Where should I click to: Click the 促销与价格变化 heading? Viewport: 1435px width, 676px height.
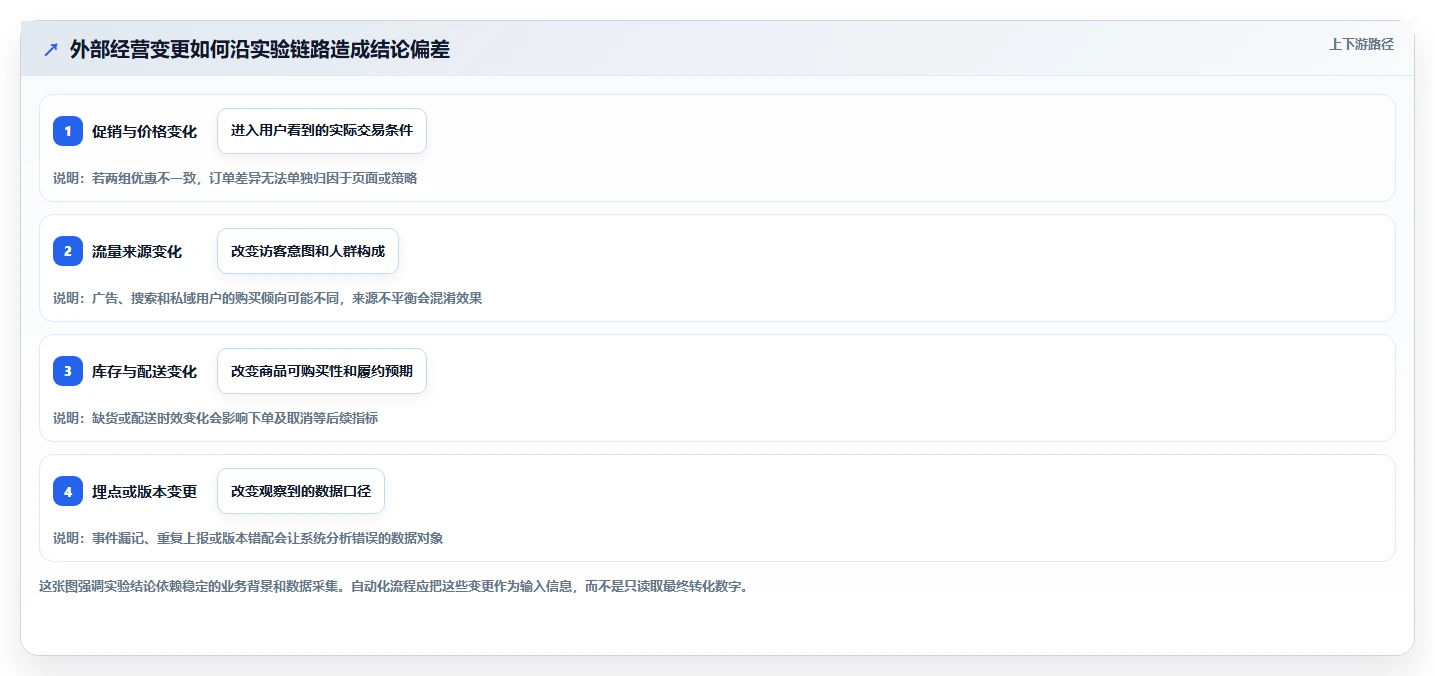(x=145, y=131)
